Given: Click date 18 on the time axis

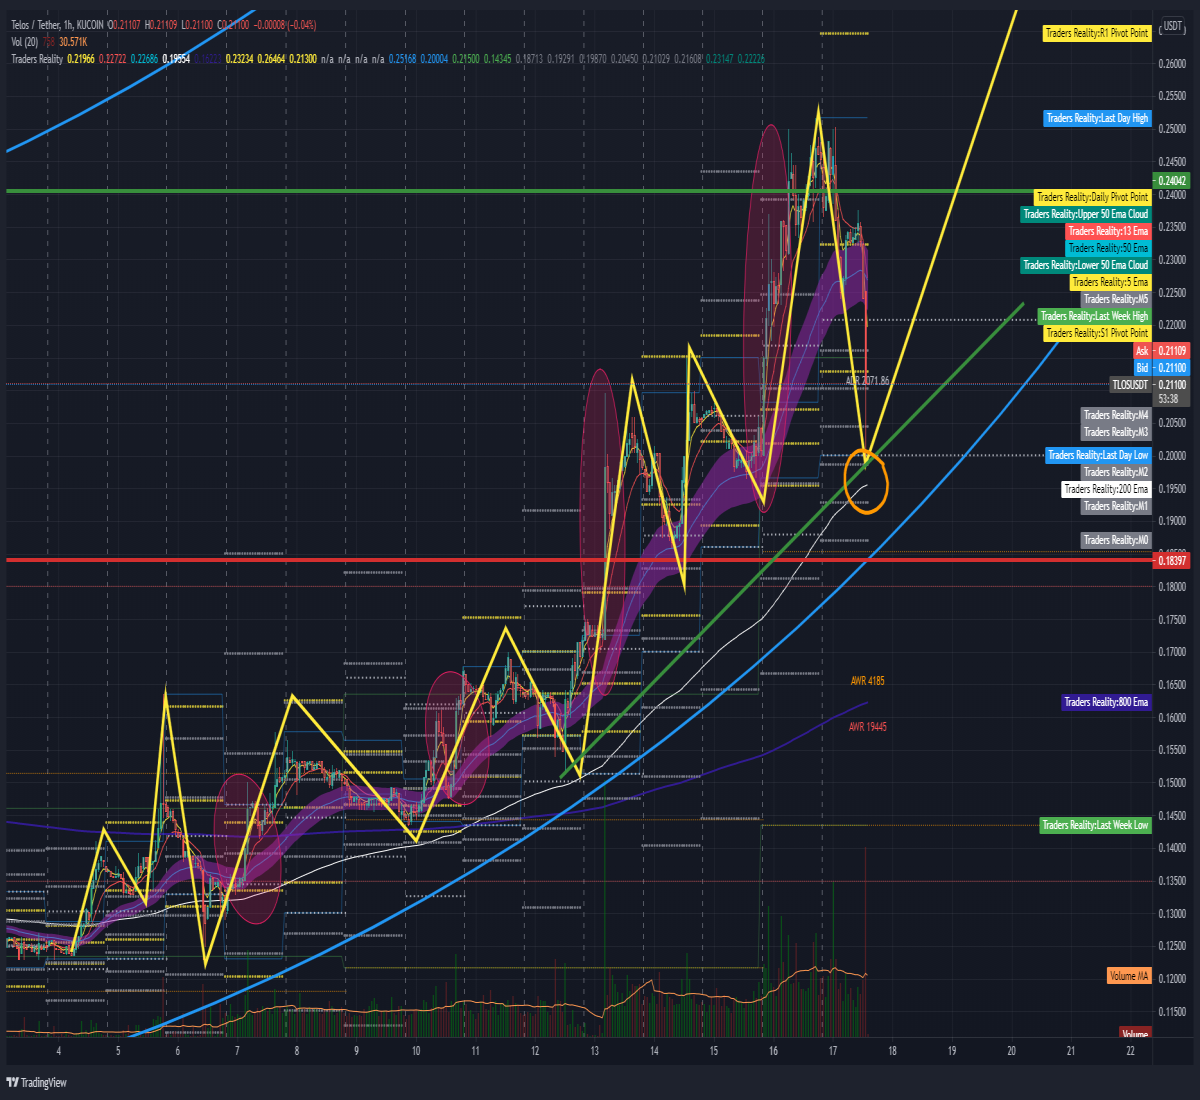Looking at the screenshot, I should point(892,1051).
